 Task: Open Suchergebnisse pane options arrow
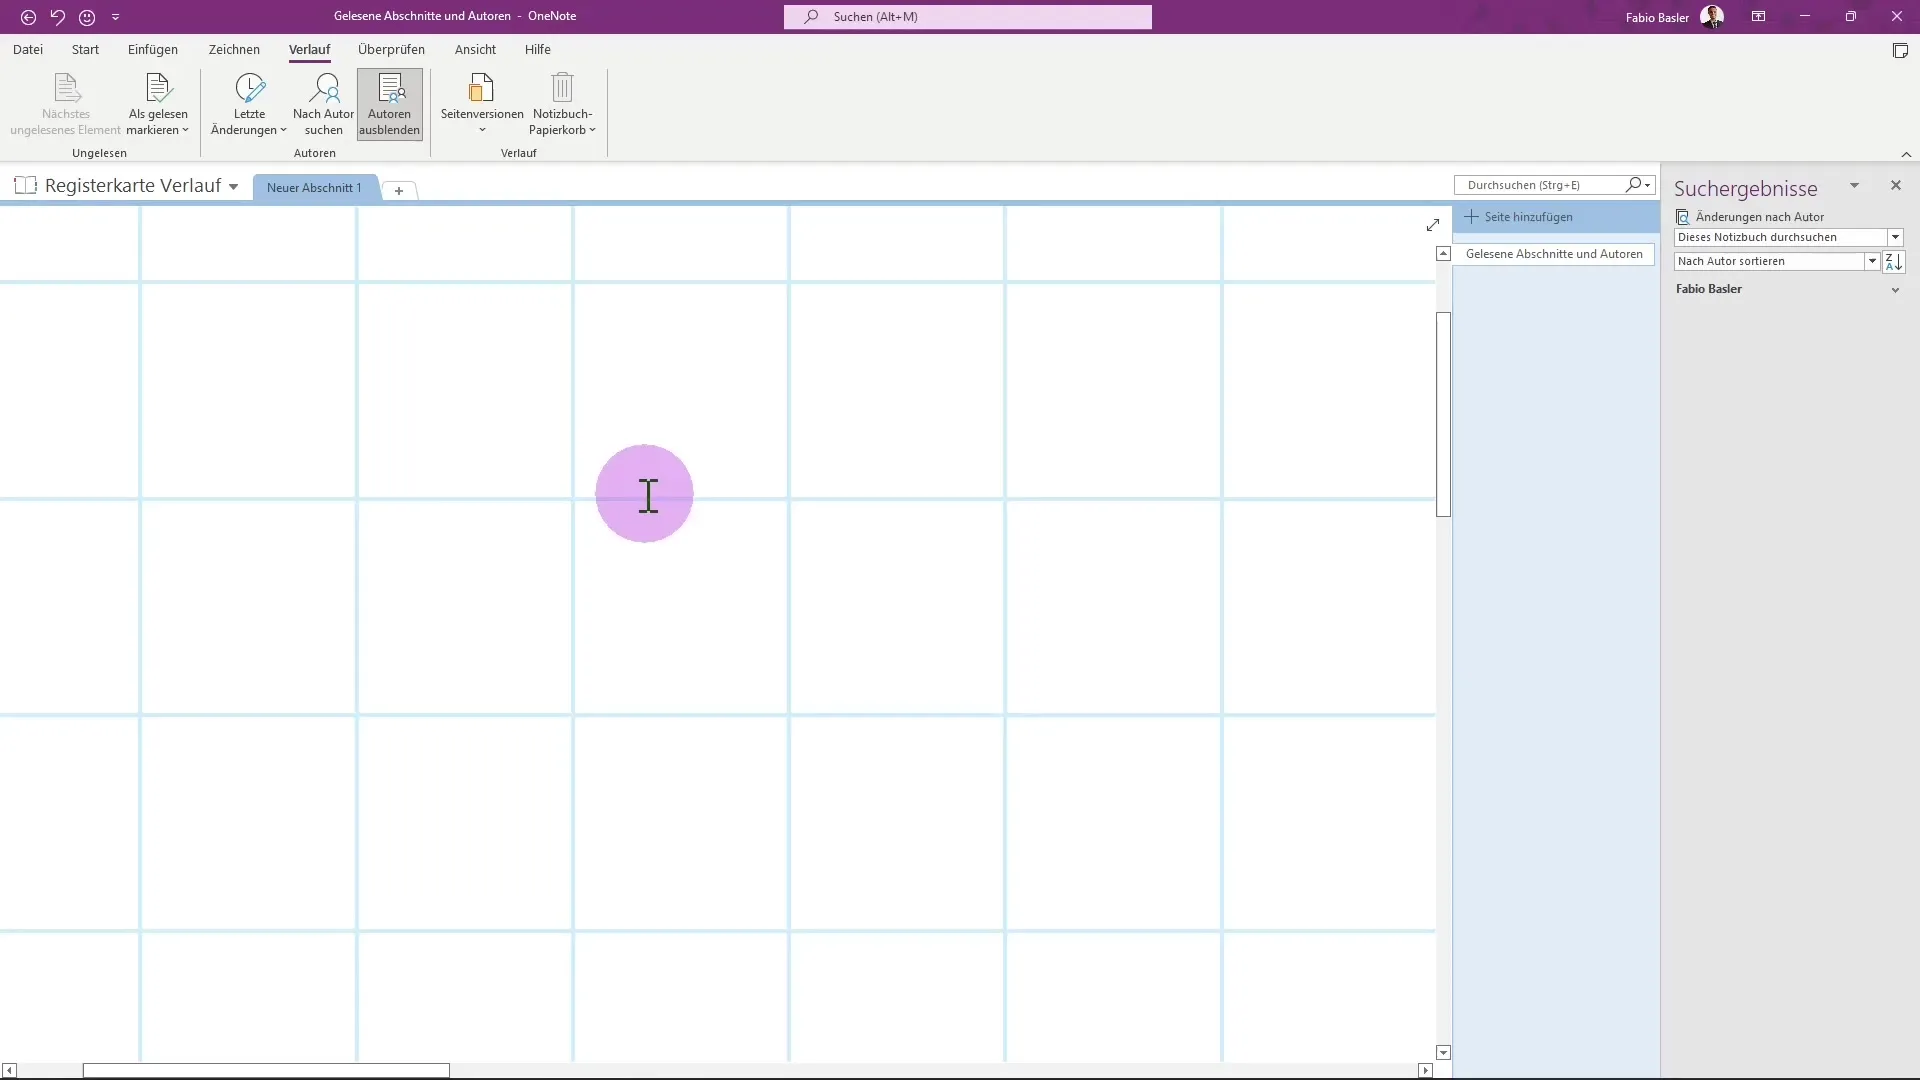pyautogui.click(x=1854, y=186)
